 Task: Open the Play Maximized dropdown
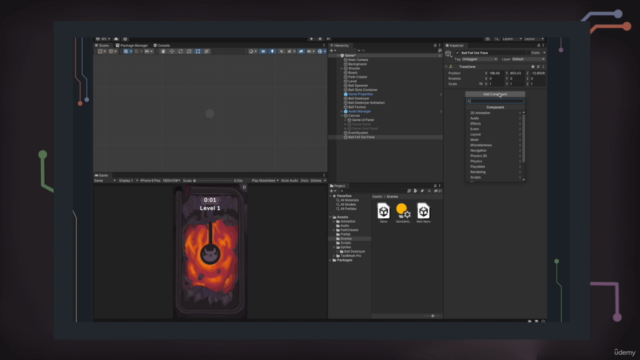click(x=265, y=180)
